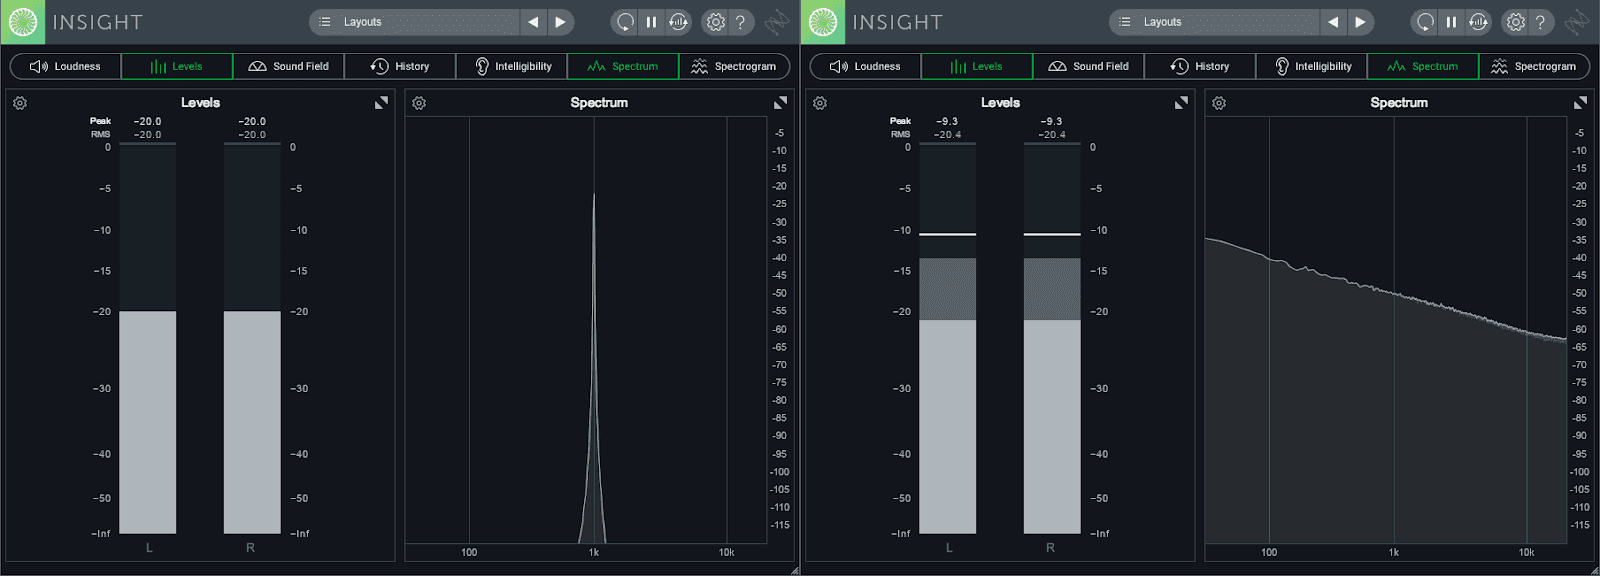Toggle Loudness module in left window
Image resolution: width=1600 pixels, height=576 pixels.
tap(66, 66)
